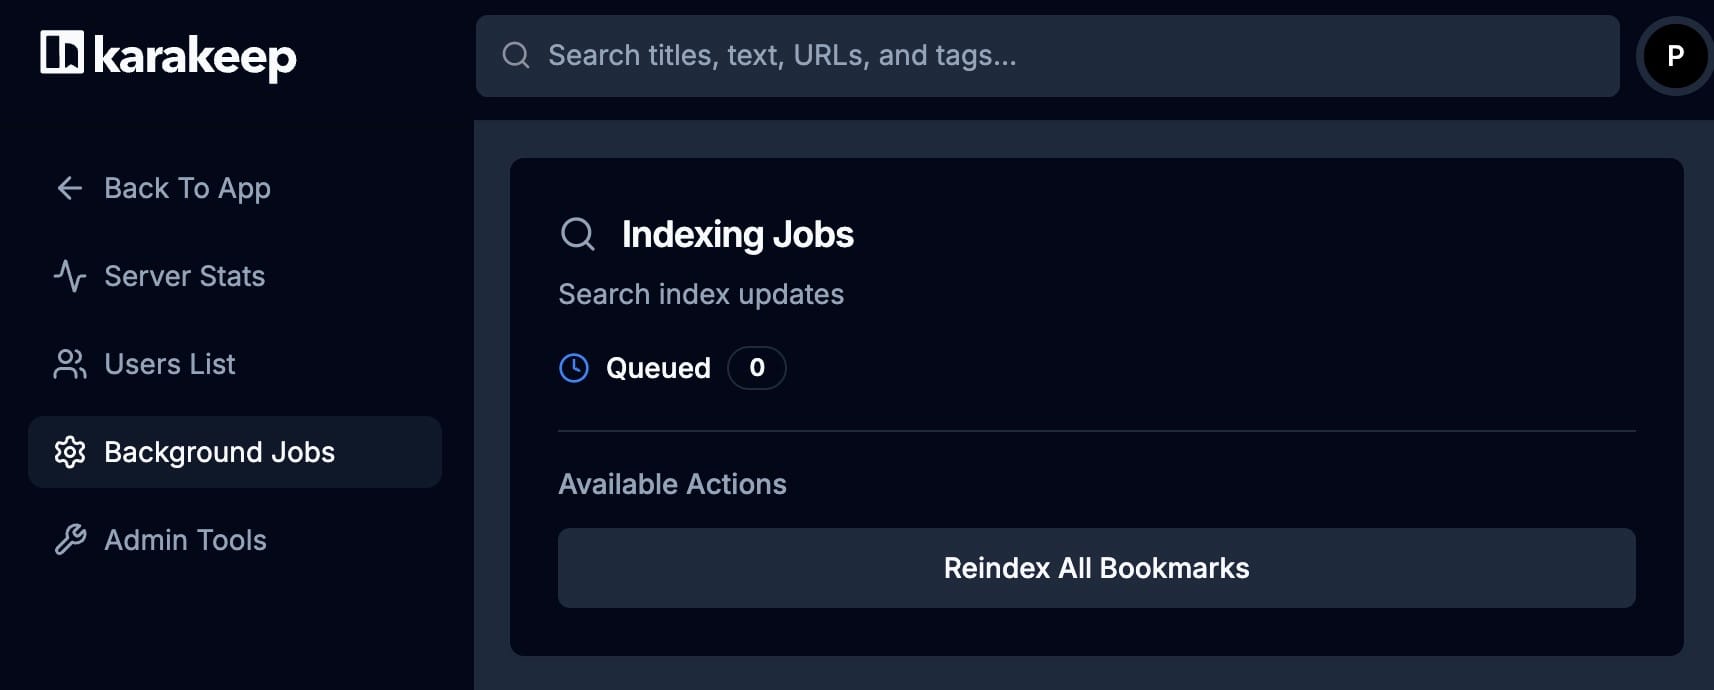Viewport: 1714px width, 690px height.
Task: Click Reindex All Bookmarks button
Action: pyautogui.click(x=1097, y=568)
